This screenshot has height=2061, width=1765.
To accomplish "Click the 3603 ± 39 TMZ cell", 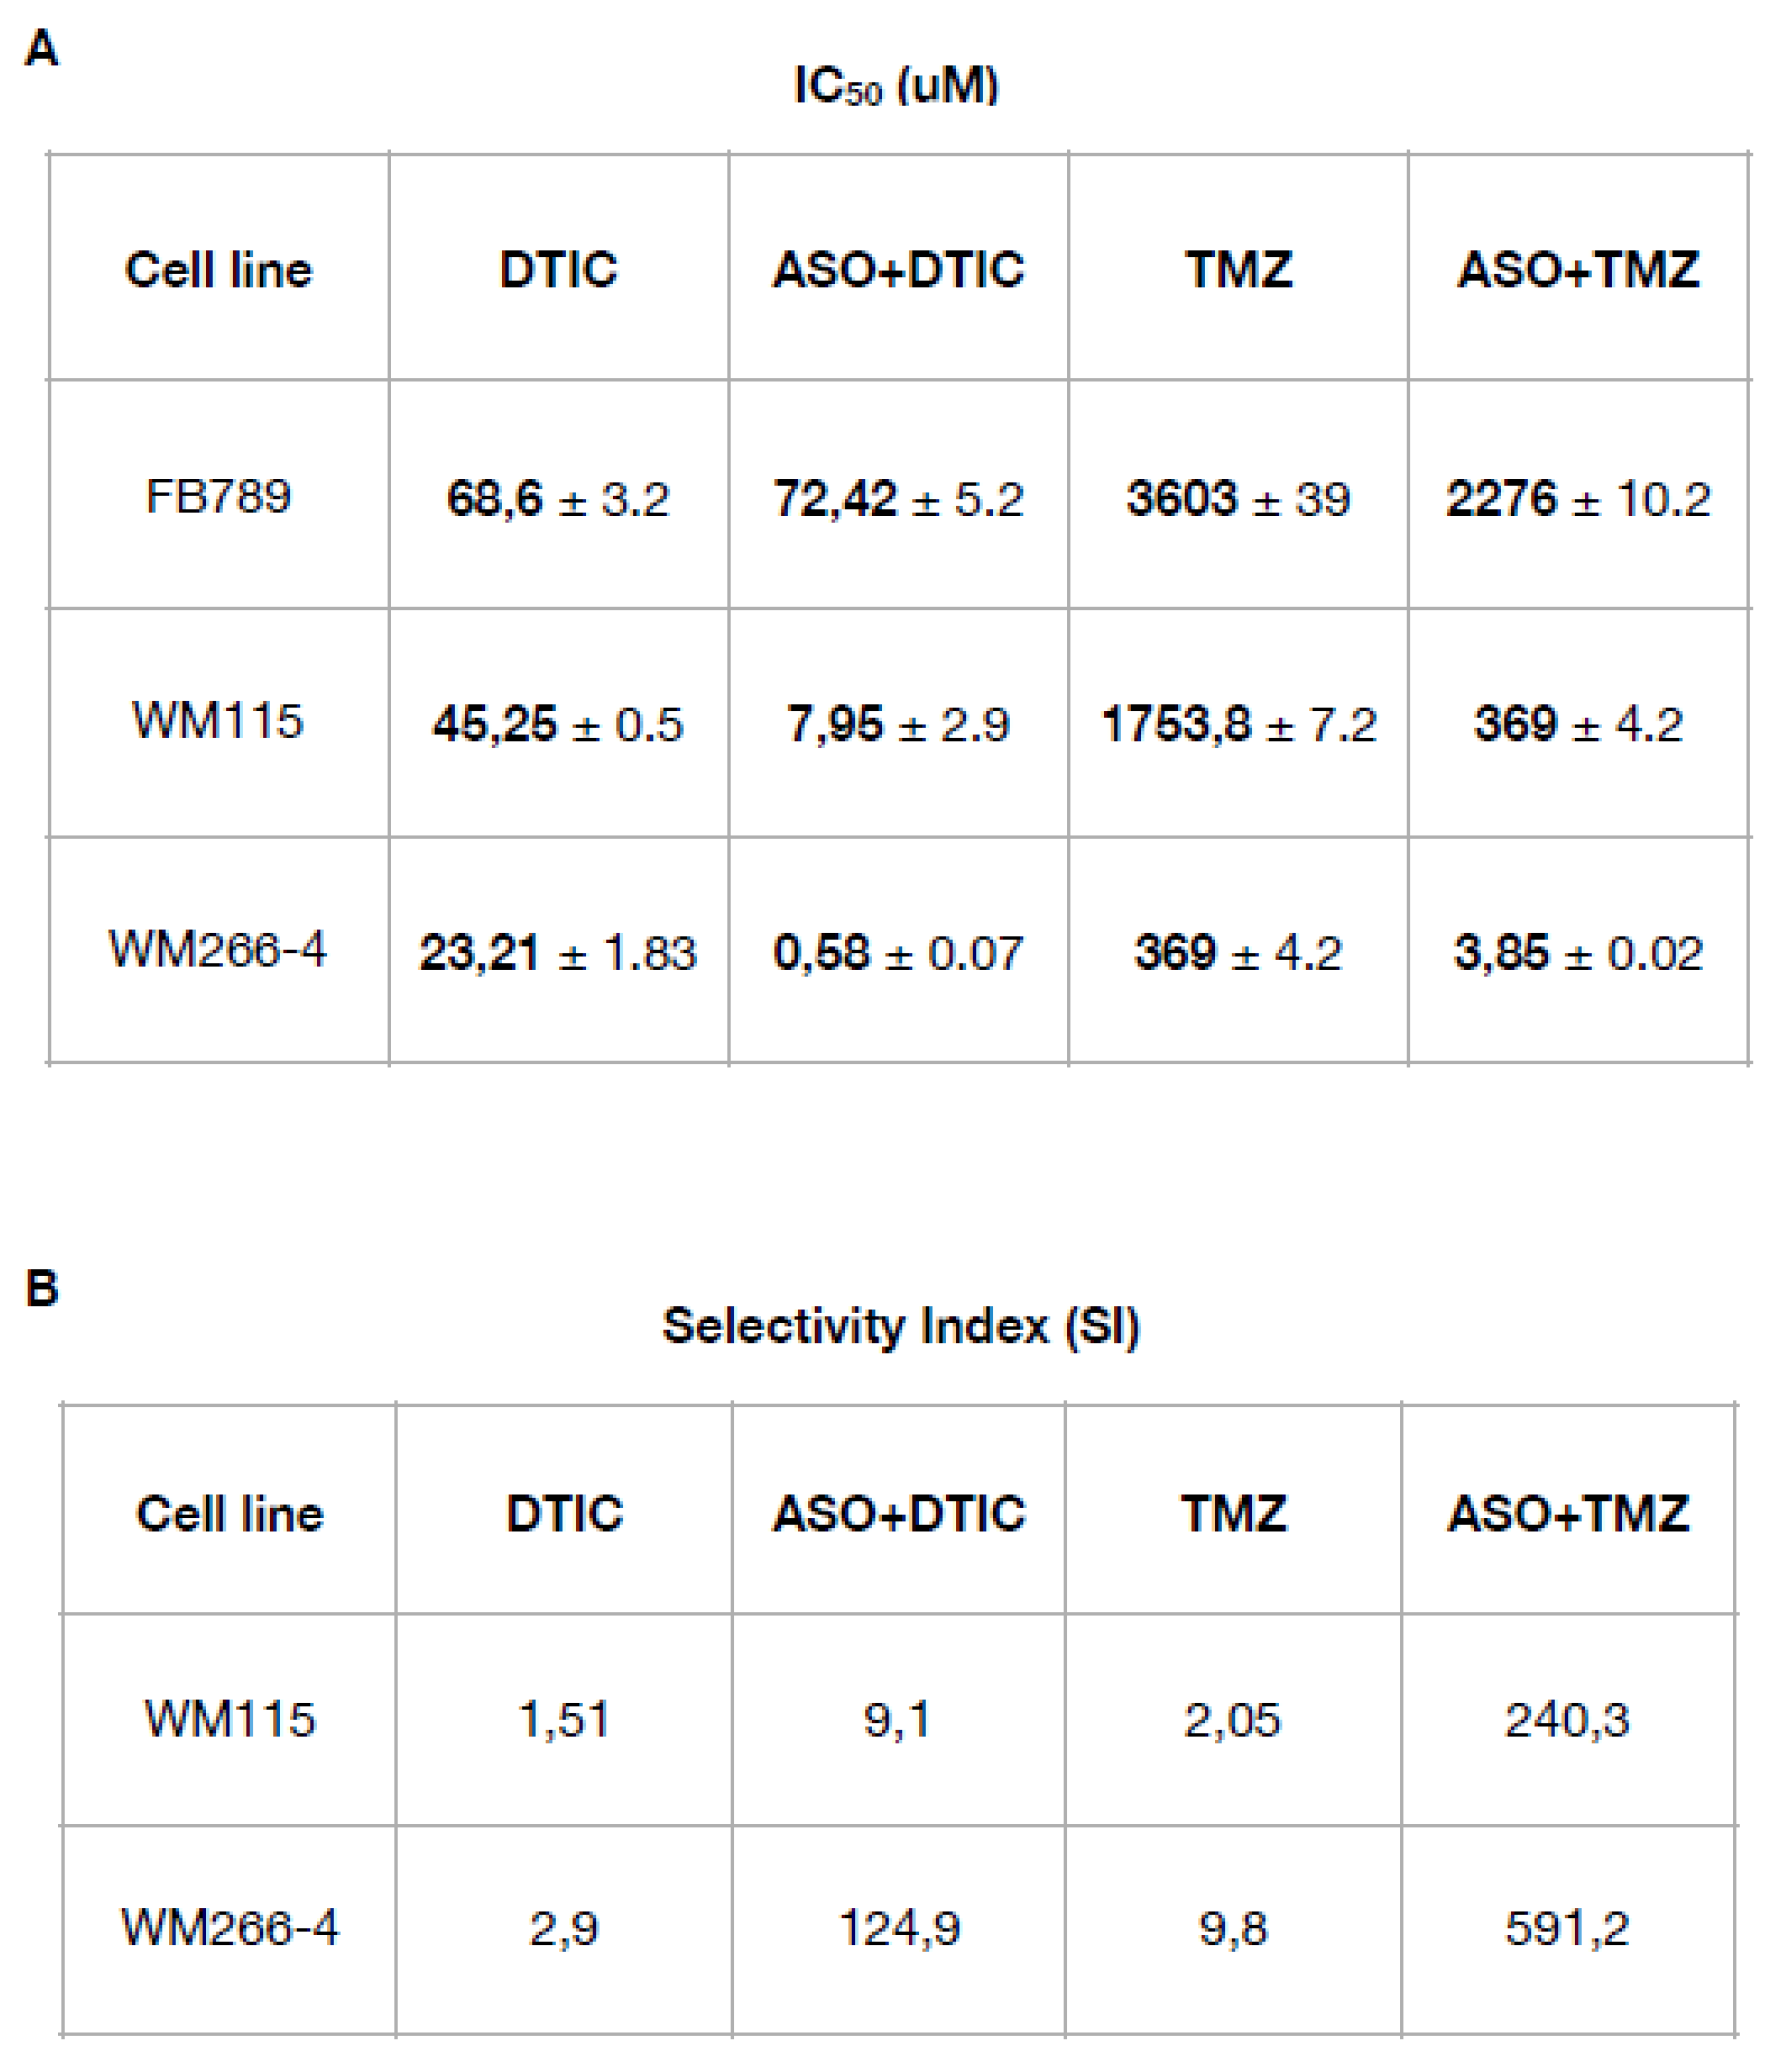I will click(1238, 499).
